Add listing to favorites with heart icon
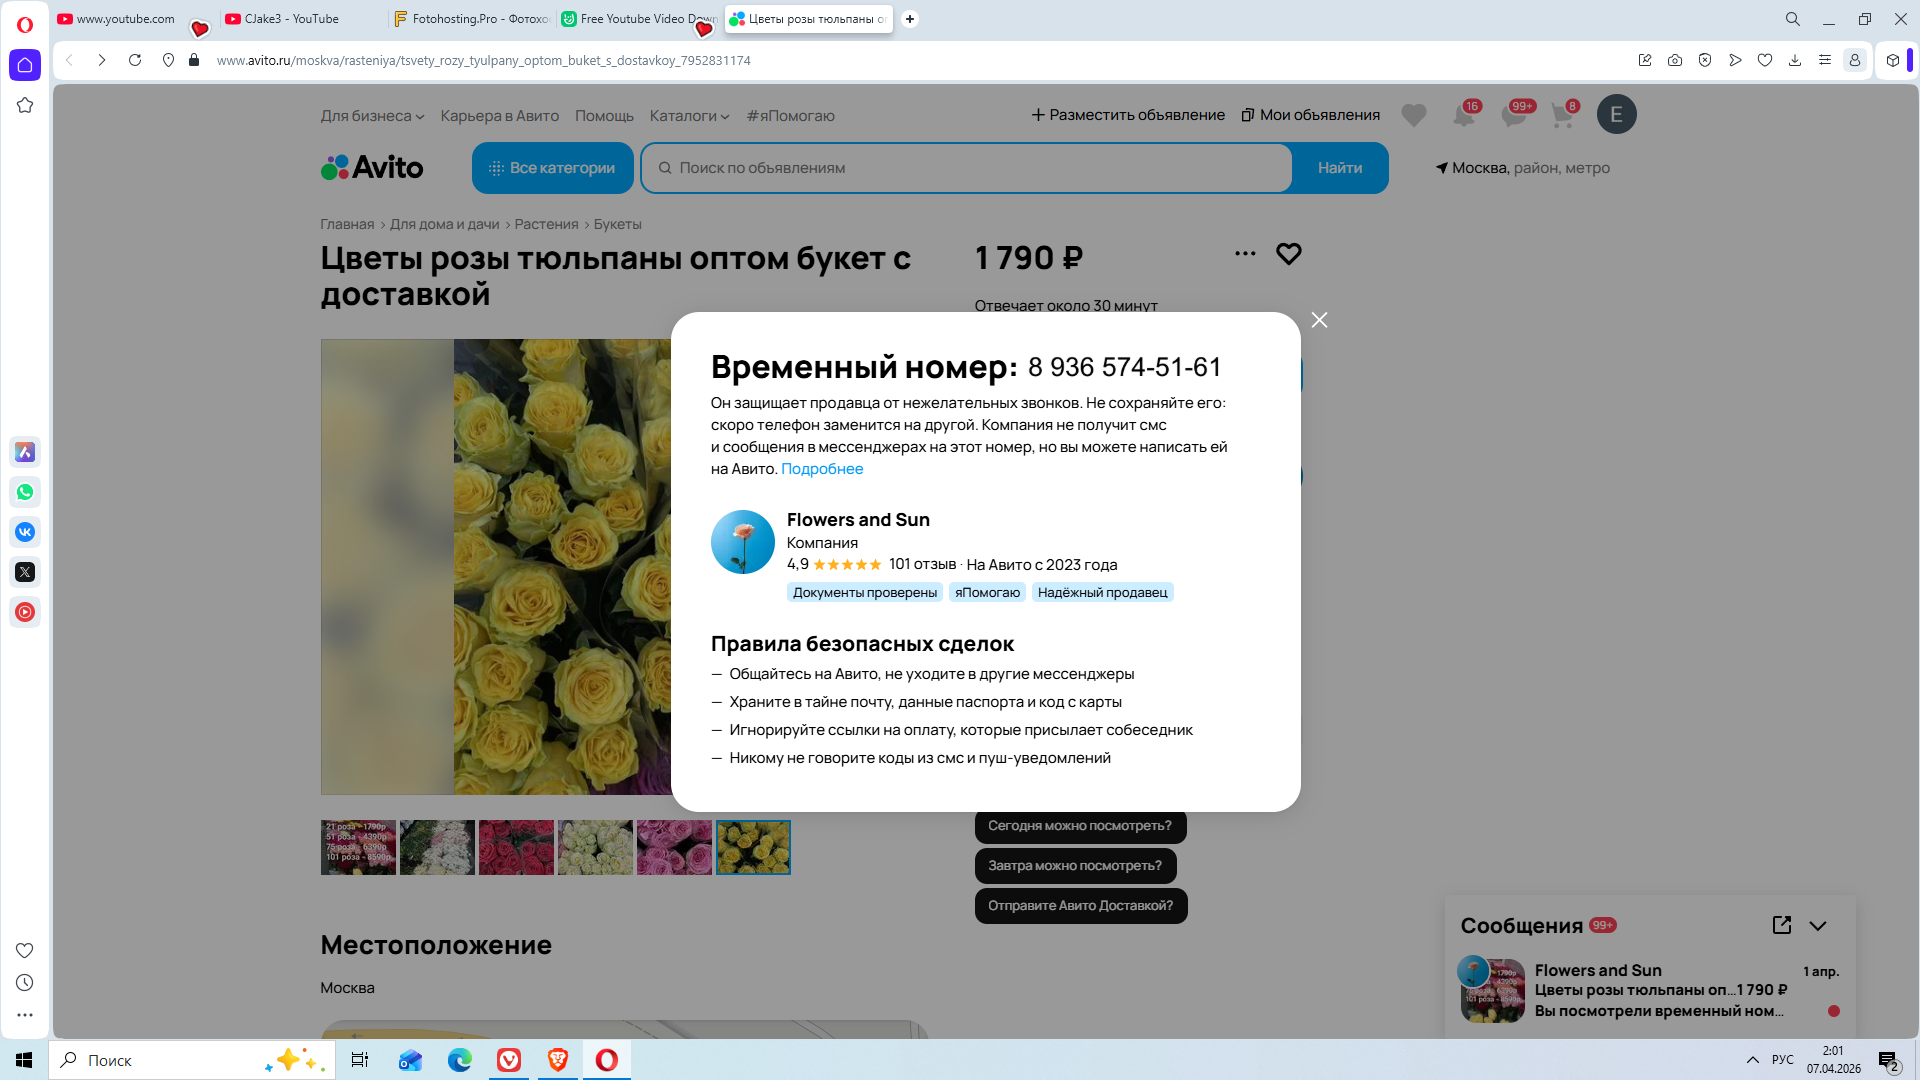Viewport: 1920px width, 1080px height. (x=1288, y=254)
